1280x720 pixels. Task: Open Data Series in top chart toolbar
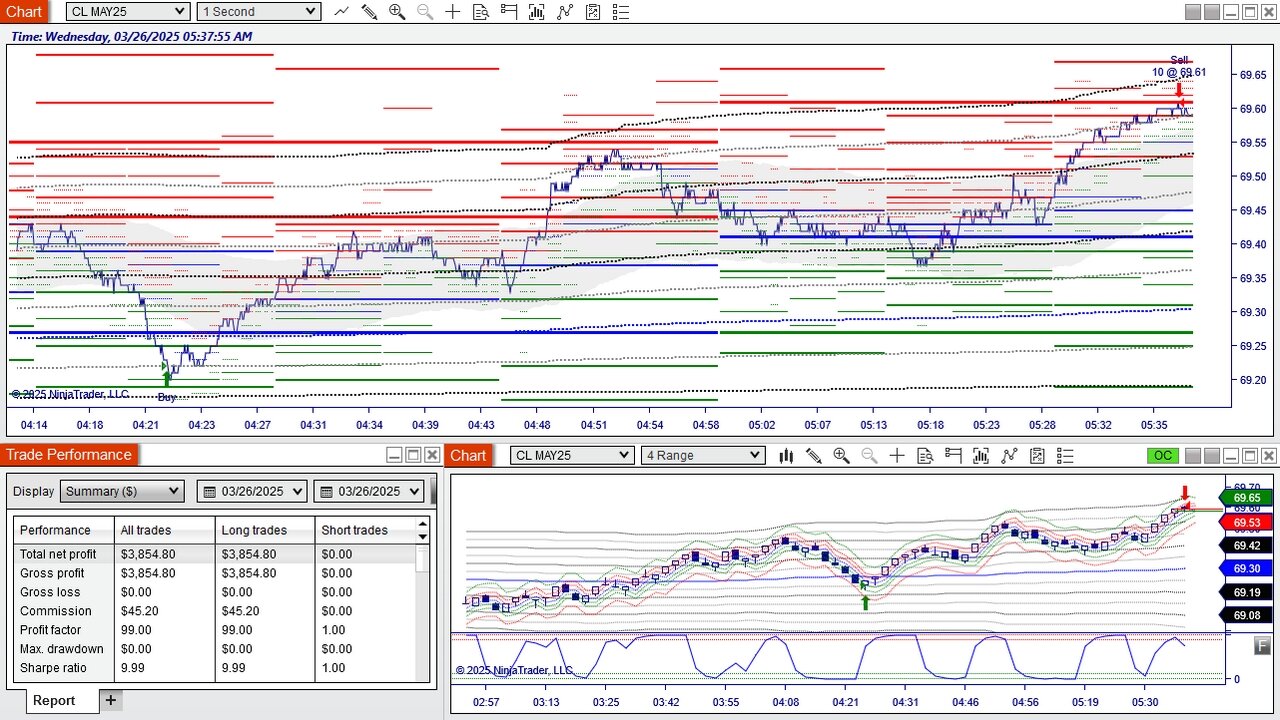537,12
